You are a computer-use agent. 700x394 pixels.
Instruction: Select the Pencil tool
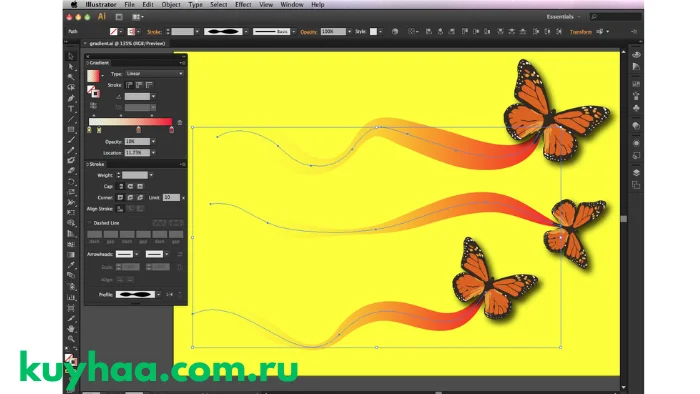[x=71, y=150]
